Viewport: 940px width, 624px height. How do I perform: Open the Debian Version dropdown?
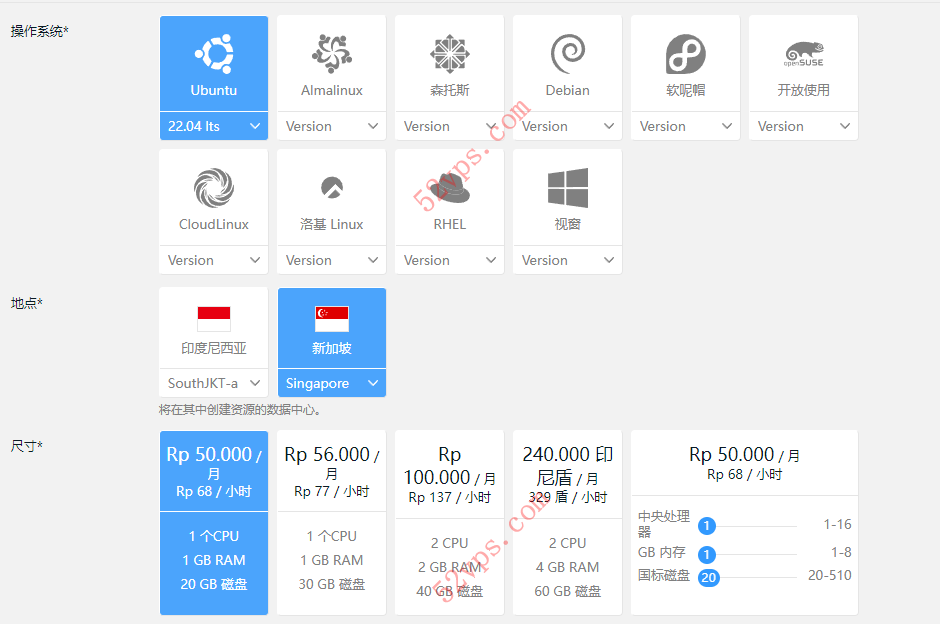[568, 126]
